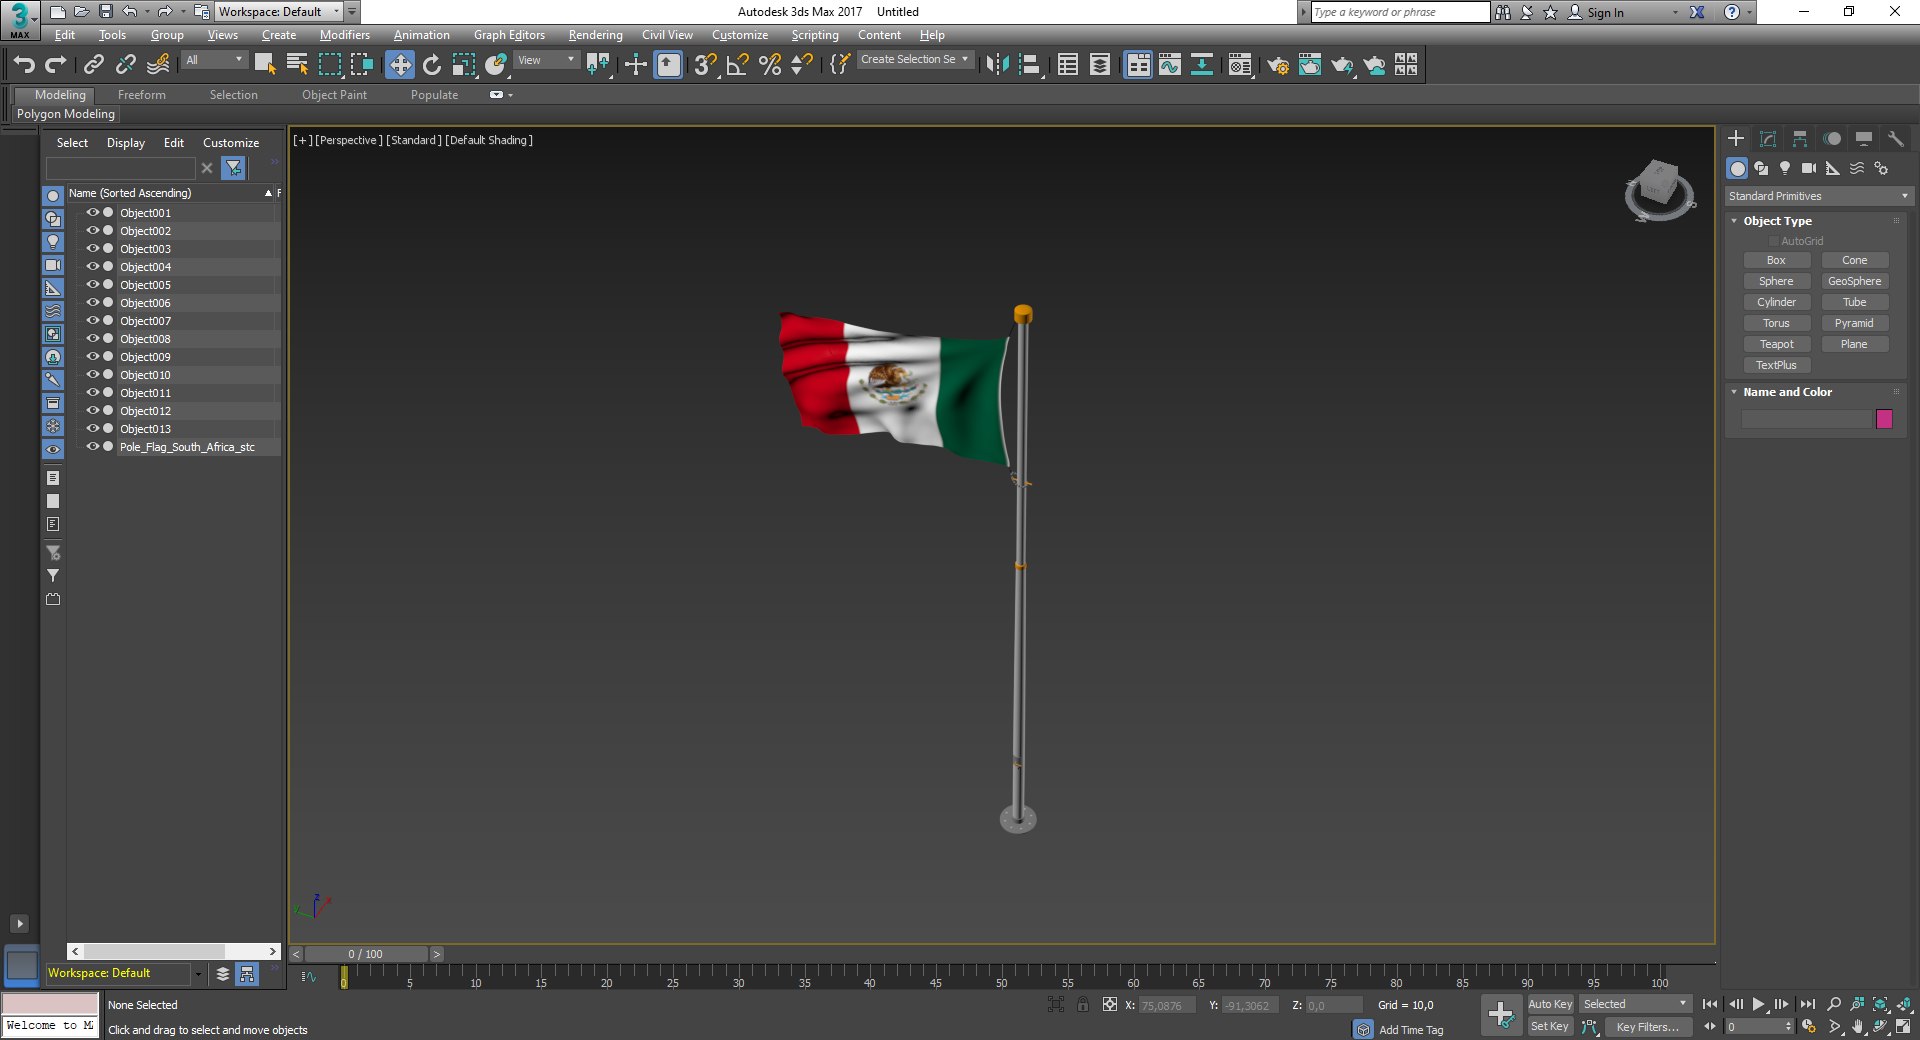Open the Select by Name list icon
The width and height of the screenshot is (1920, 1040).
(x=297, y=65)
